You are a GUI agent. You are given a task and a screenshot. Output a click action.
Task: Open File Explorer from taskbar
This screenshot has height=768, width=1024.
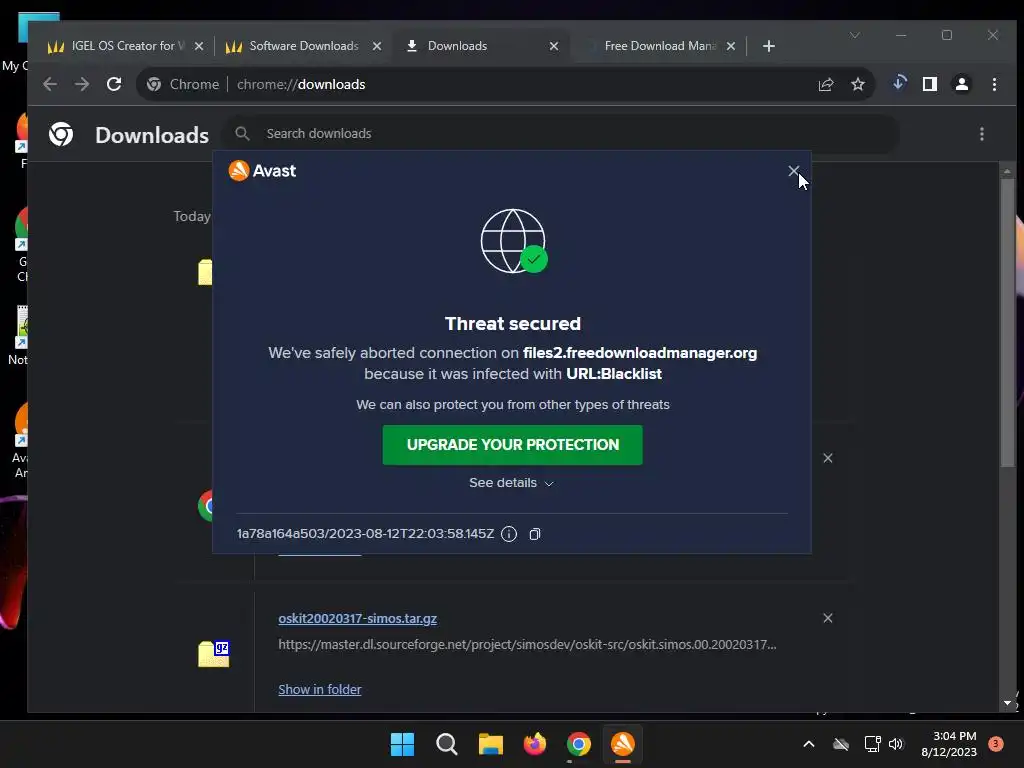click(490, 744)
